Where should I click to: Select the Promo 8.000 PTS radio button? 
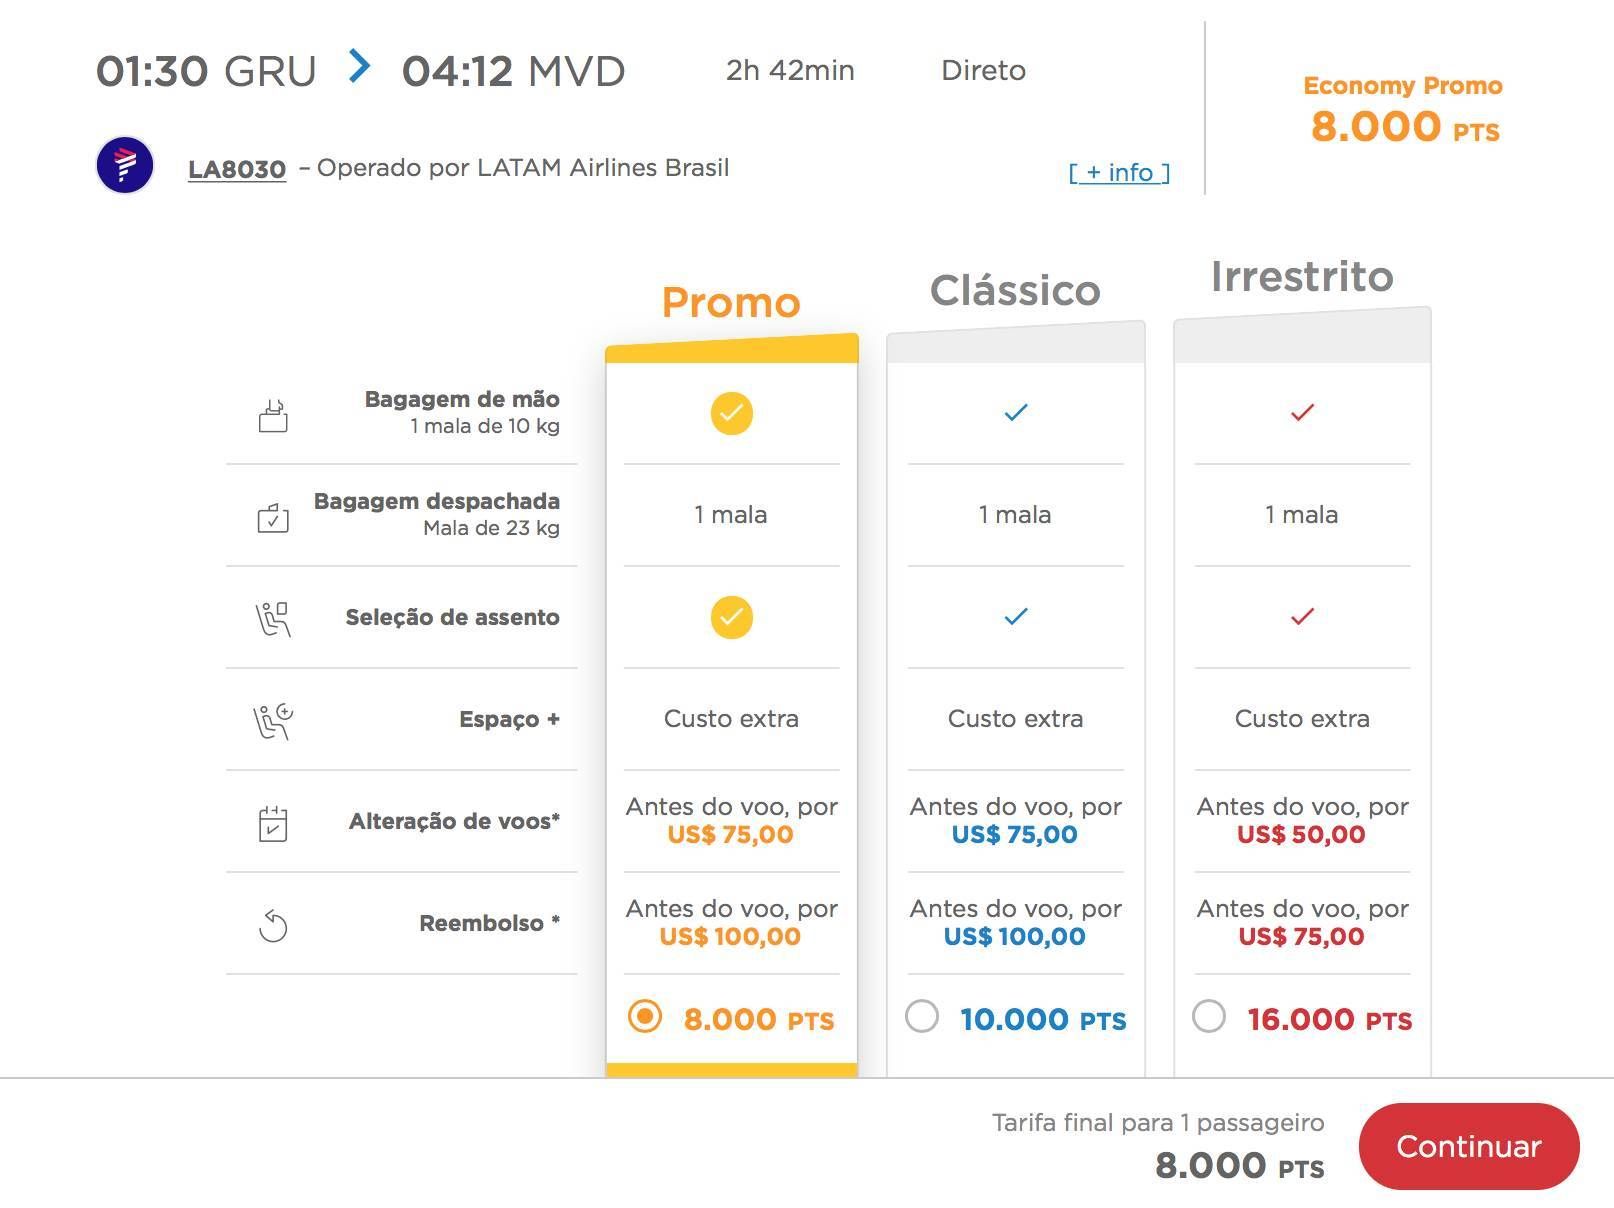click(x=645, y=1017)
